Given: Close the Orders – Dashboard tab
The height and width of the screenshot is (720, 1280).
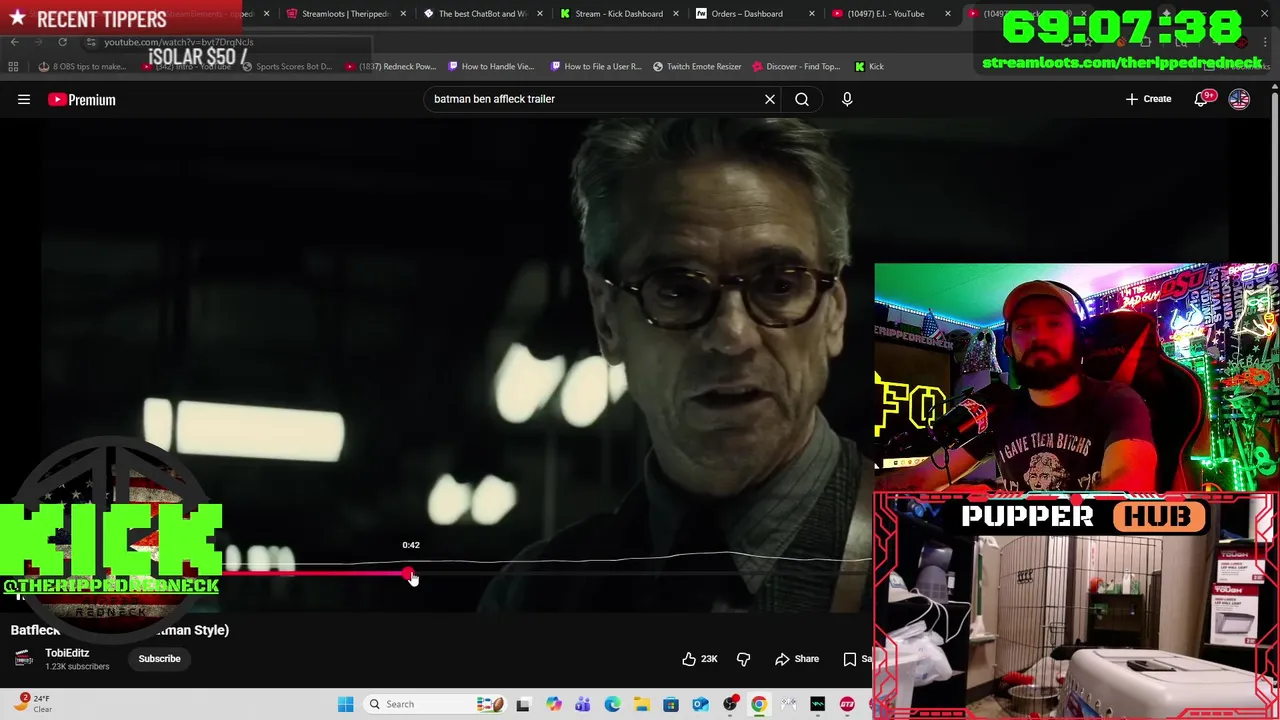Looking at the screenshot, I should 811,14.
